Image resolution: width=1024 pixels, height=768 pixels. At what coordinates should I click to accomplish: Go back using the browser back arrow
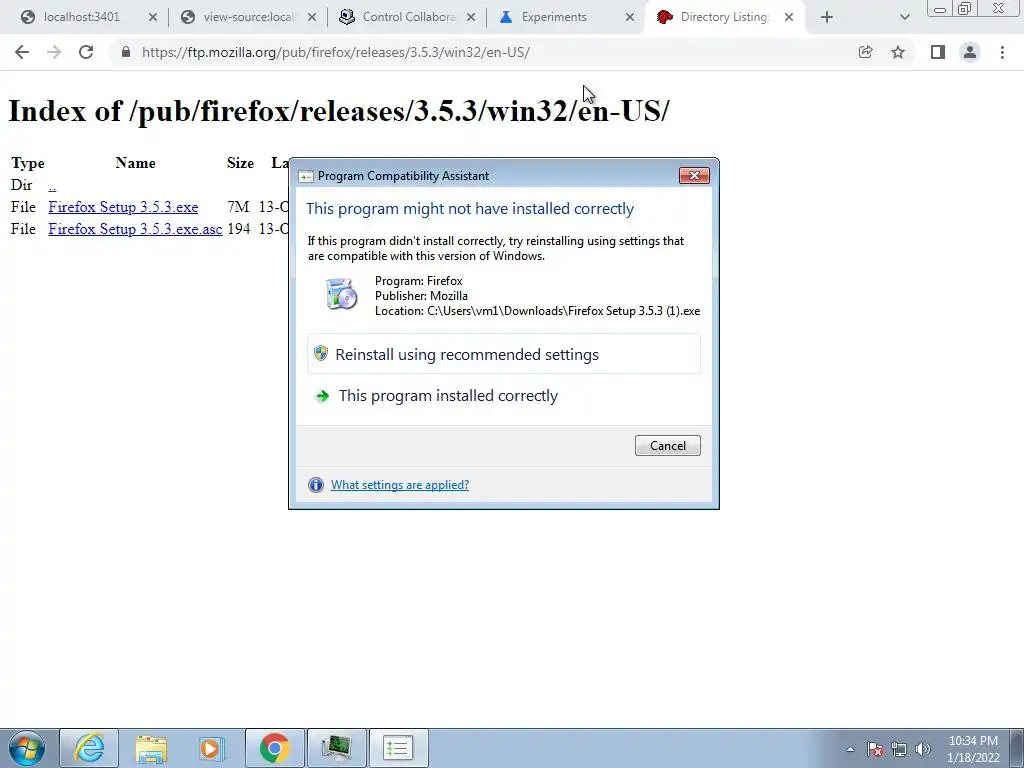pyautogui.click(x=22, y=52)
